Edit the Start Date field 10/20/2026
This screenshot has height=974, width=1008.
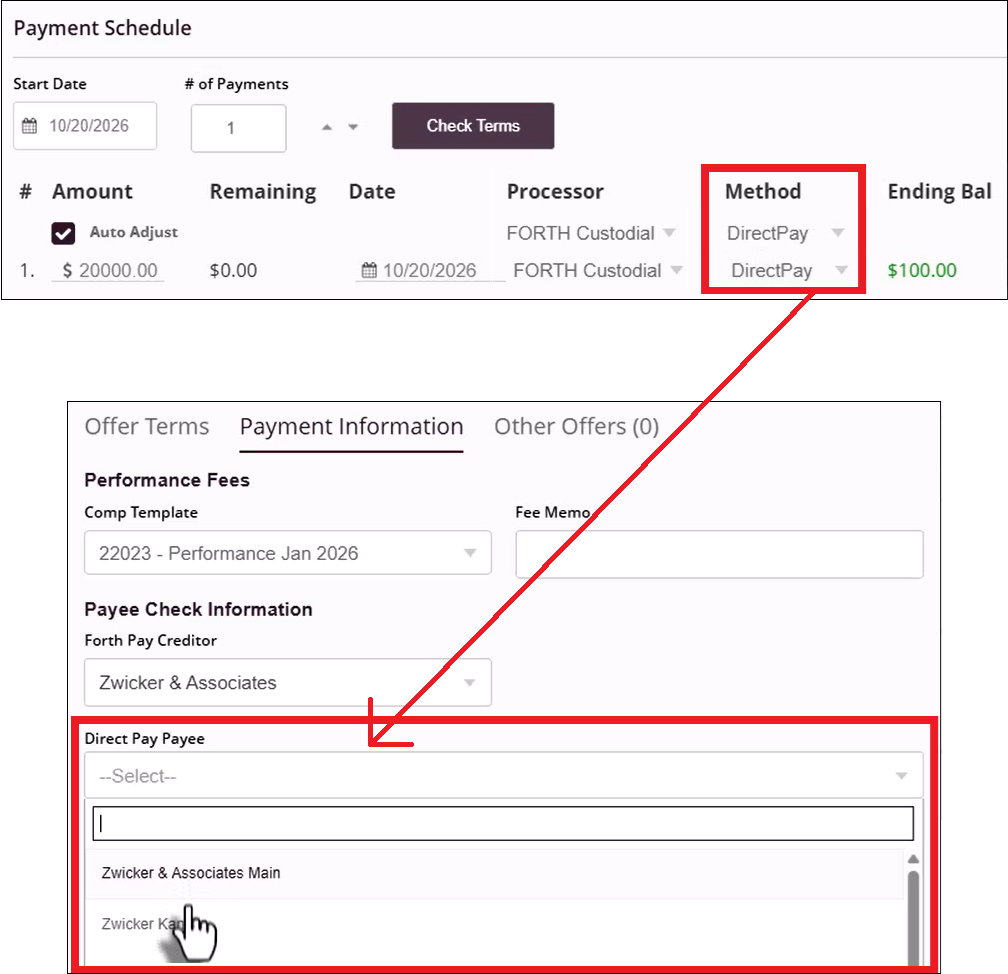coord(85,126)
